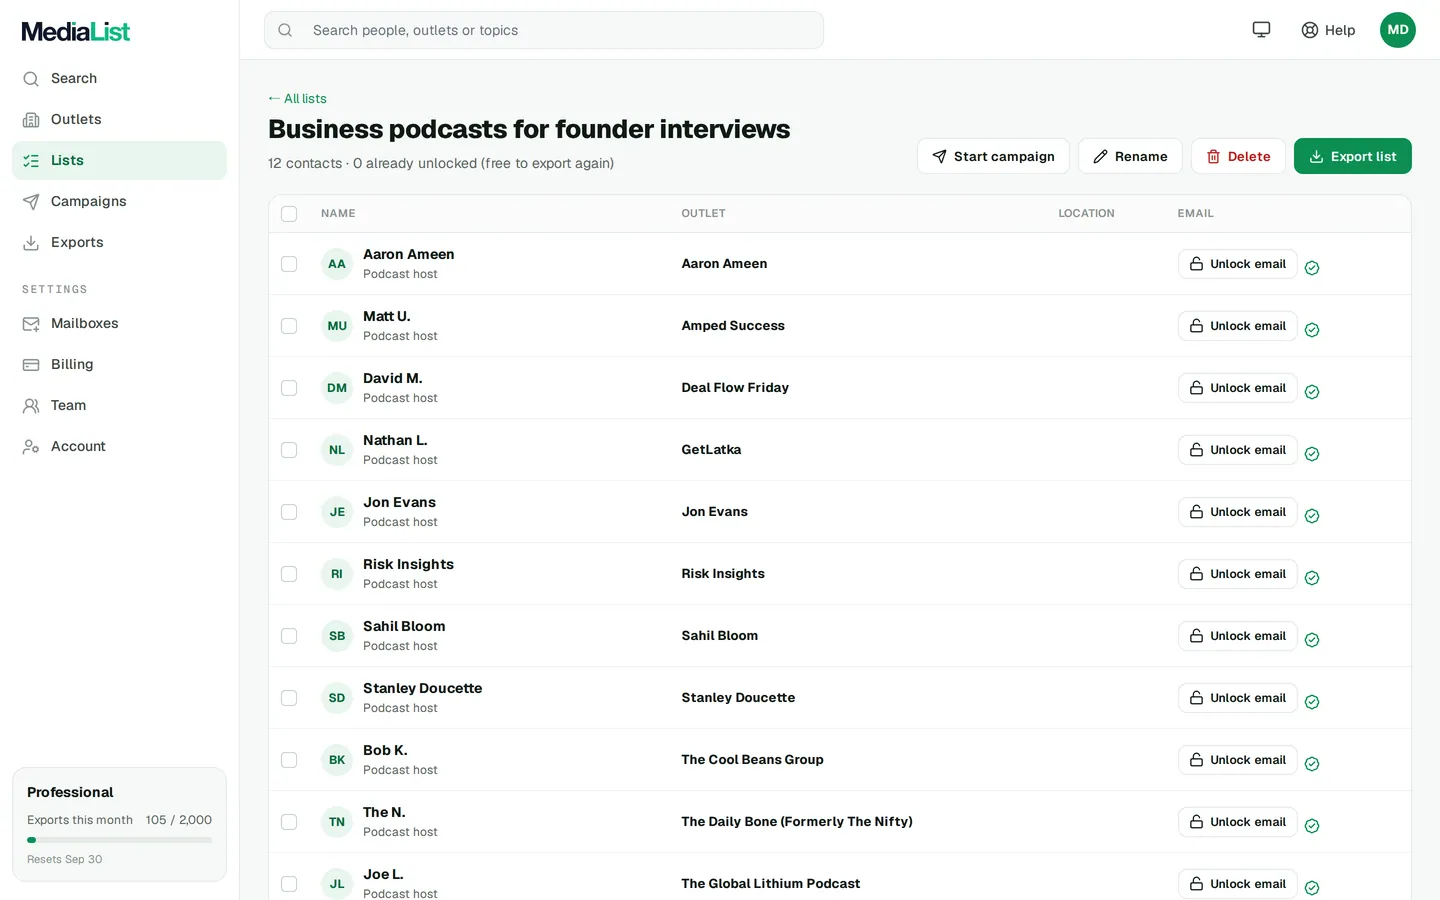Go to Outlets in the sidebar

(x=119, y=119)
